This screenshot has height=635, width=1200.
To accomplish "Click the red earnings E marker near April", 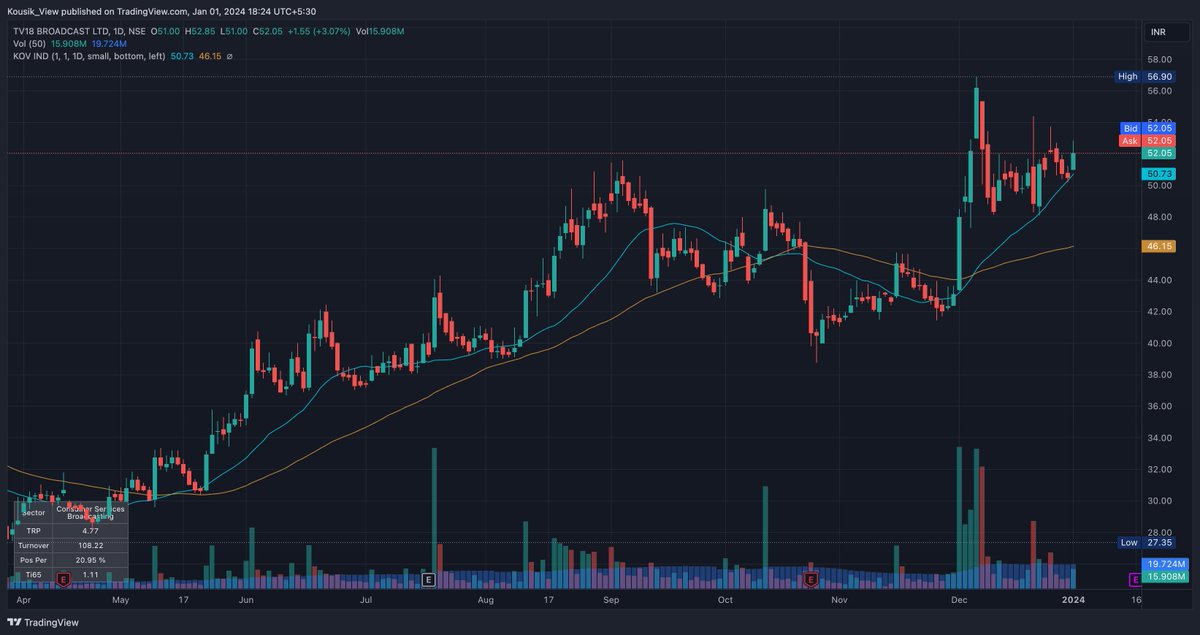I will [64, 579].
